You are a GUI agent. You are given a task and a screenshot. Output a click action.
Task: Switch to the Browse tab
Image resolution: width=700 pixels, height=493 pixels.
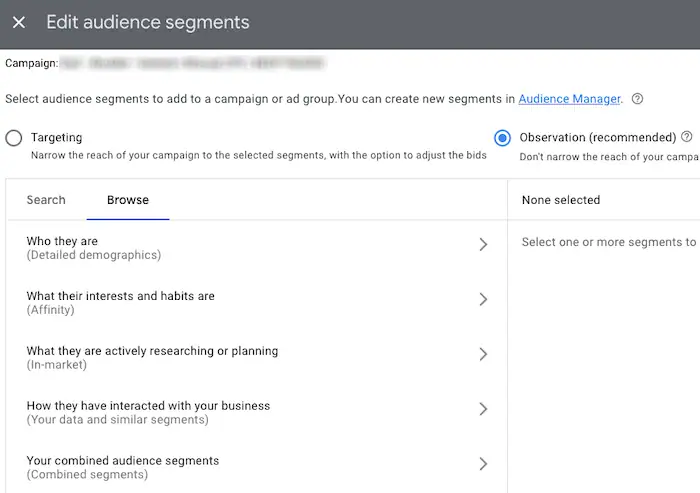click(x=128, y=200)
